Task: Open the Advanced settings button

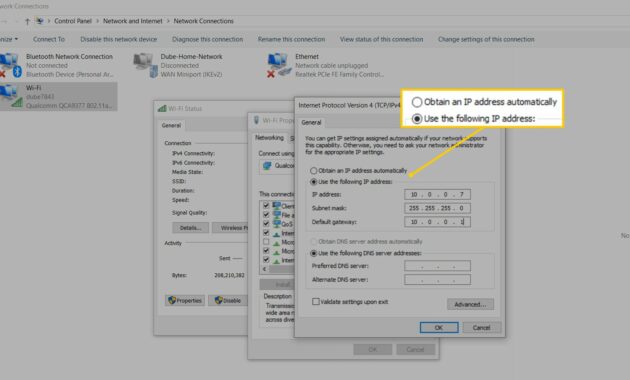Action: click(x=470, y=304)
